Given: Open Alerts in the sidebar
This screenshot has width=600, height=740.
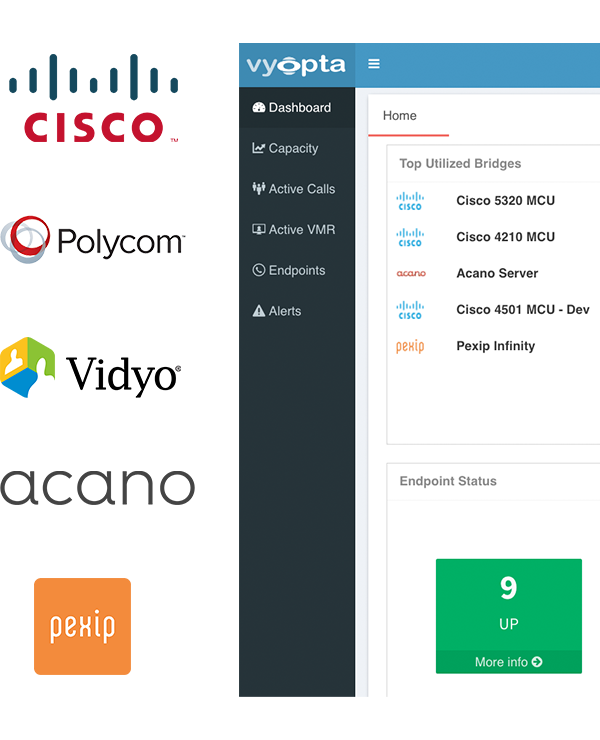Looking at the screenshot, I should [297, 311].
